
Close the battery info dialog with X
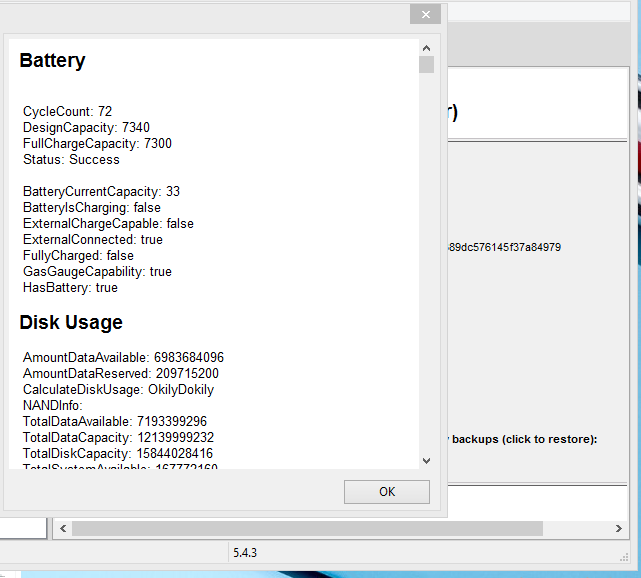(426, 15)
